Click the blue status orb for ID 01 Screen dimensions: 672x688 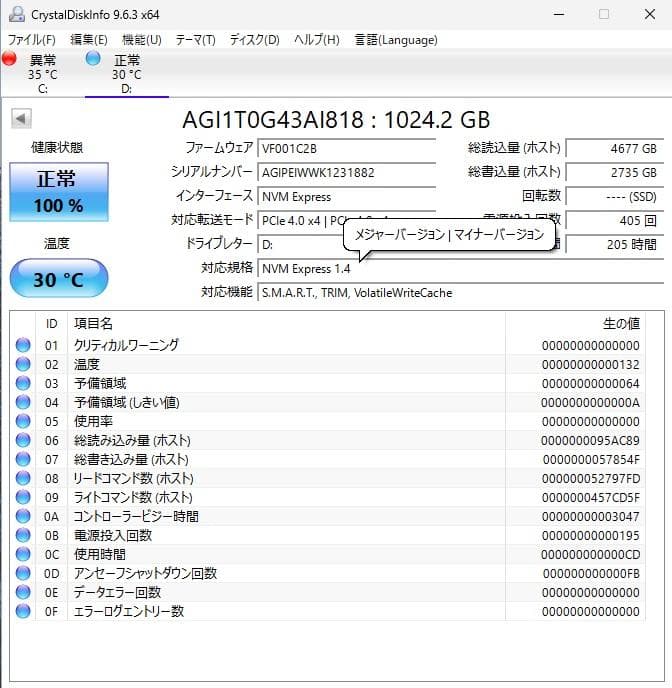point(23,345)
